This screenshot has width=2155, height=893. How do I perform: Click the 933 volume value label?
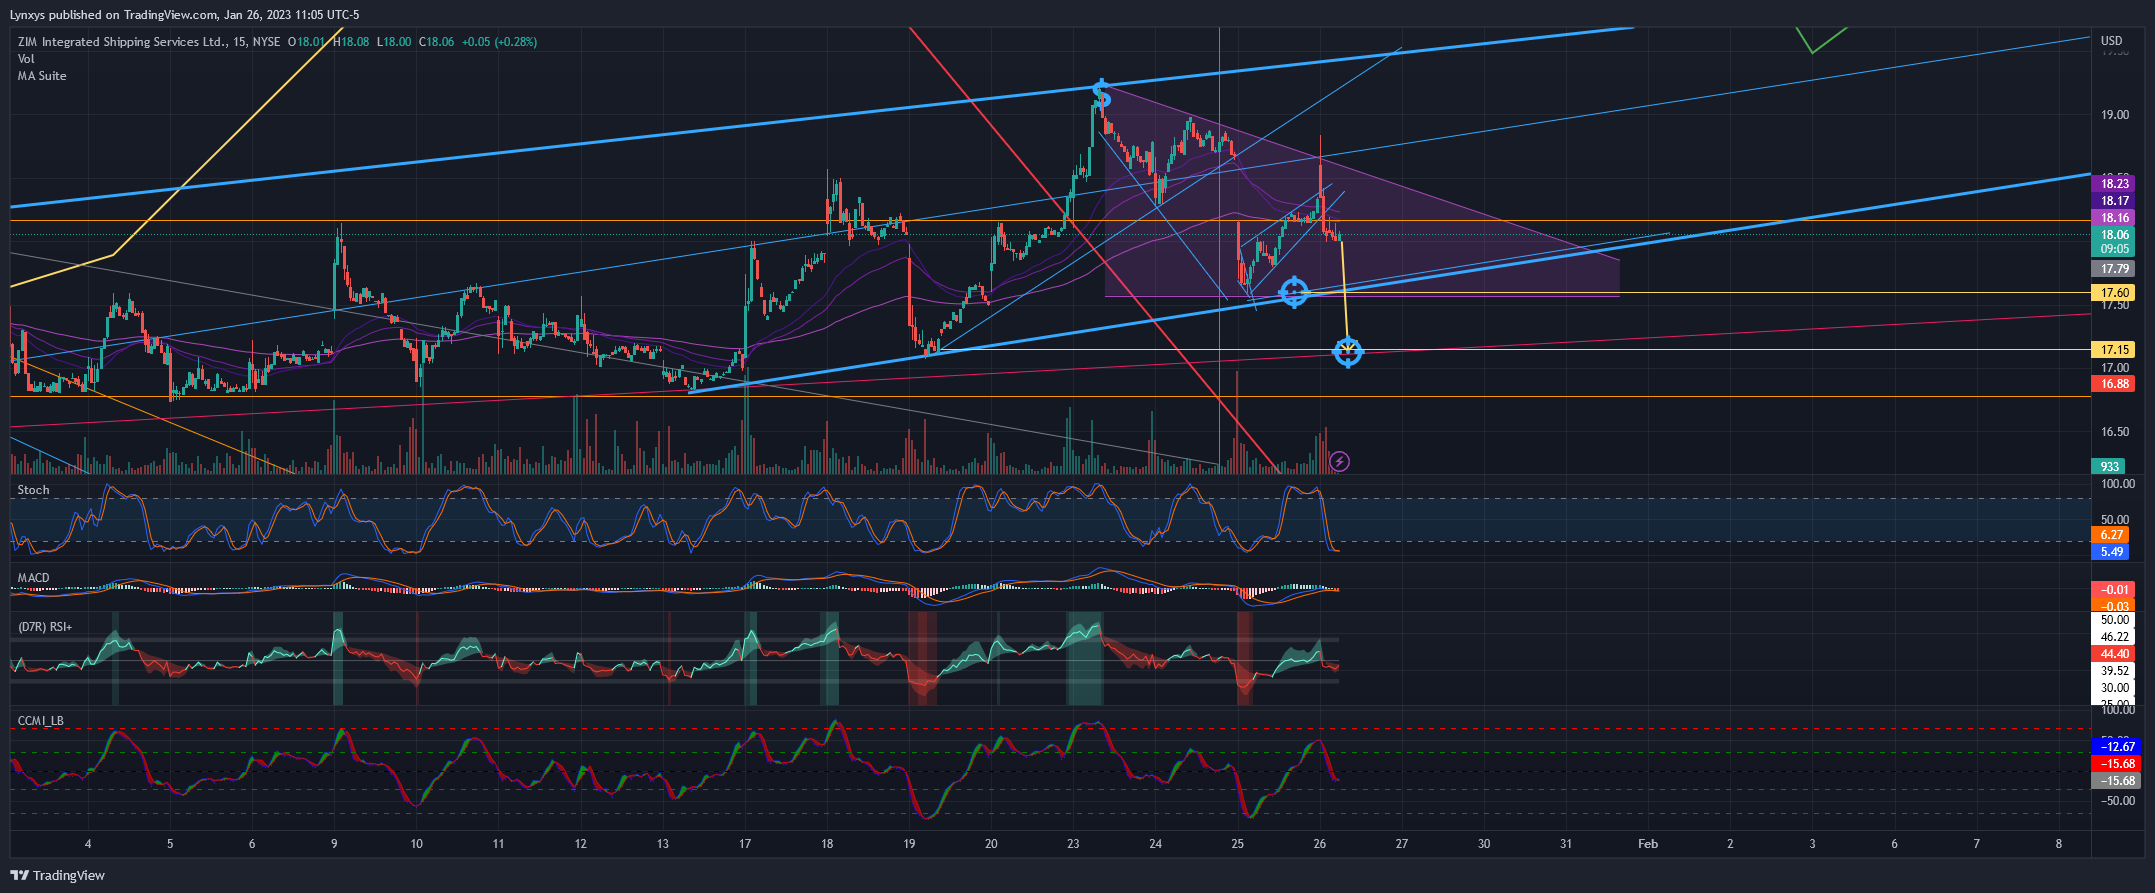[x=2109, y=467]
